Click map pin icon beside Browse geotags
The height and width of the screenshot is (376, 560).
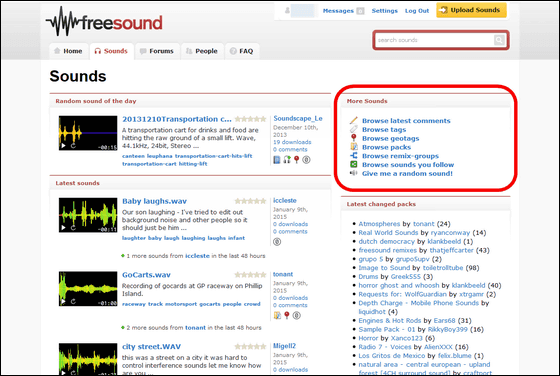pyautogui.click(x=354, y=138)
